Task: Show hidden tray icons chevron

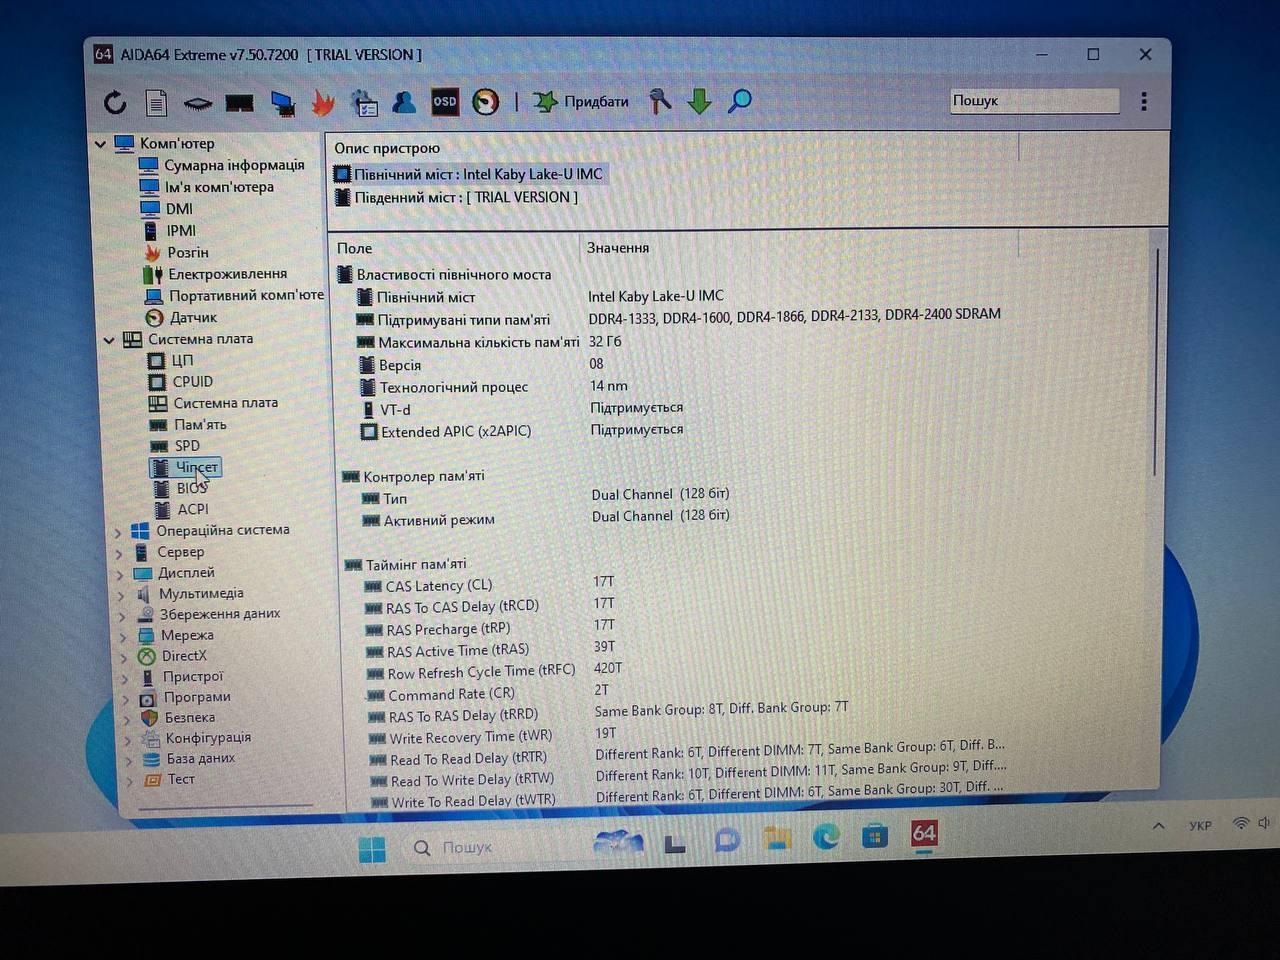Action: 1158,826
